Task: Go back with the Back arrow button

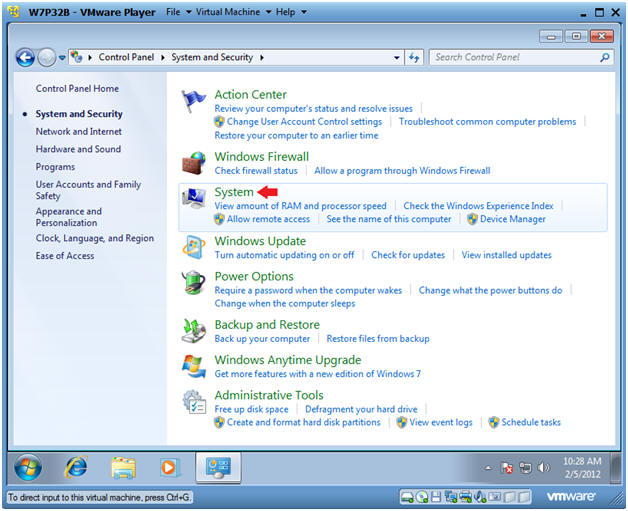Action: 25,58
